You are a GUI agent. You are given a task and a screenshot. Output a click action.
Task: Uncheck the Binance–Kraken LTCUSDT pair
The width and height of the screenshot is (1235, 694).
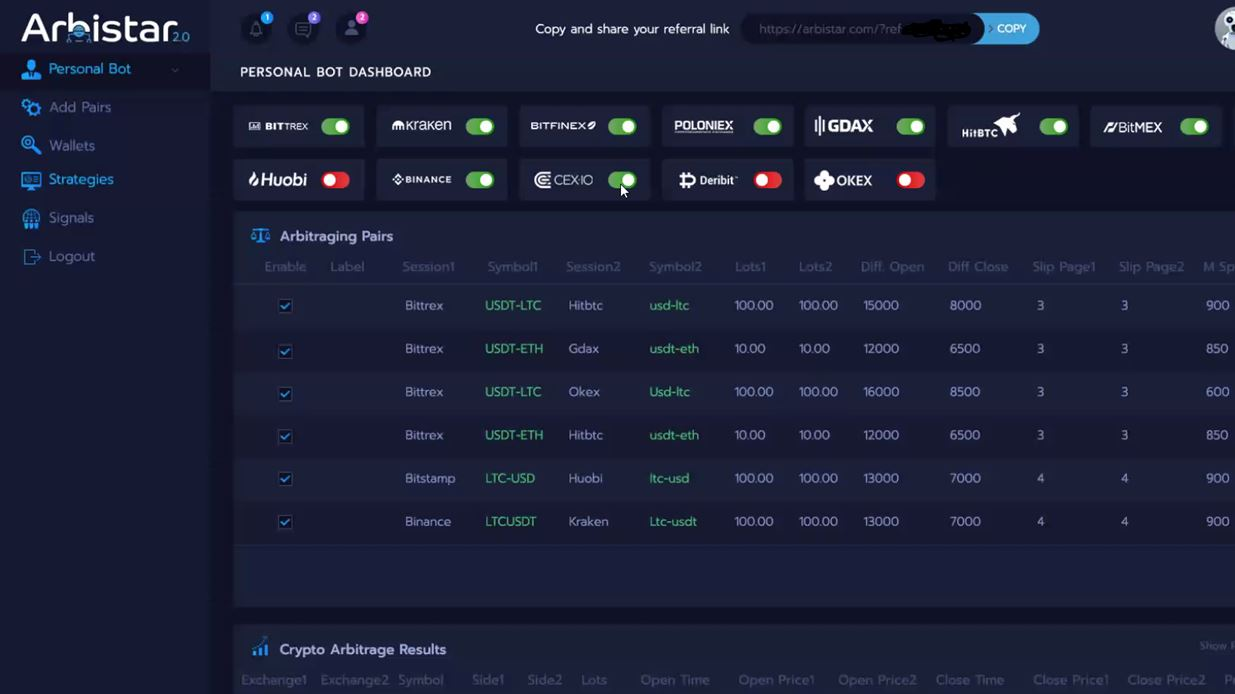pos(285,522)
